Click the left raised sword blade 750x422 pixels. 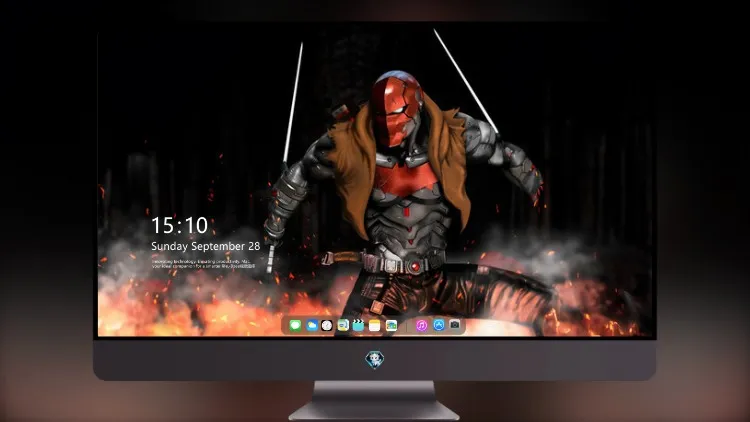point(293,103)
